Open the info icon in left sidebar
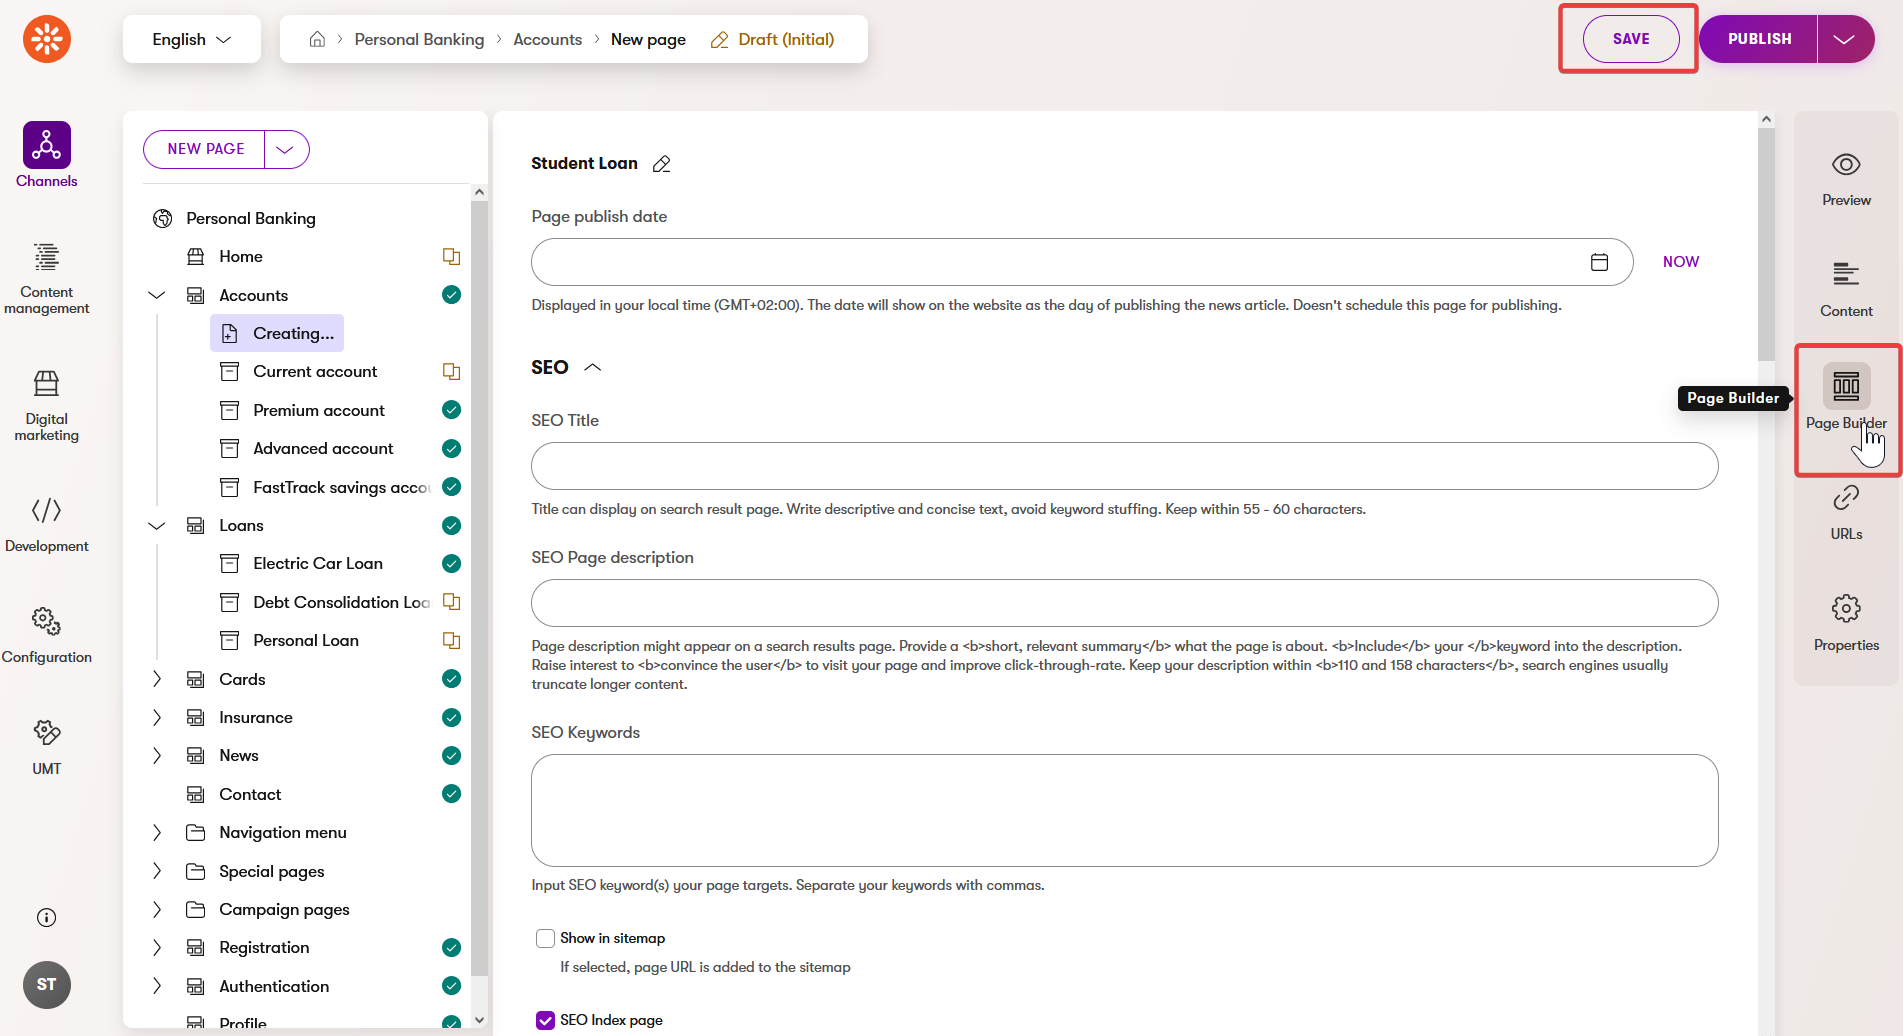Image resolution: width=1903 pixels, height=1036 pixels. [x=46, y=917]
